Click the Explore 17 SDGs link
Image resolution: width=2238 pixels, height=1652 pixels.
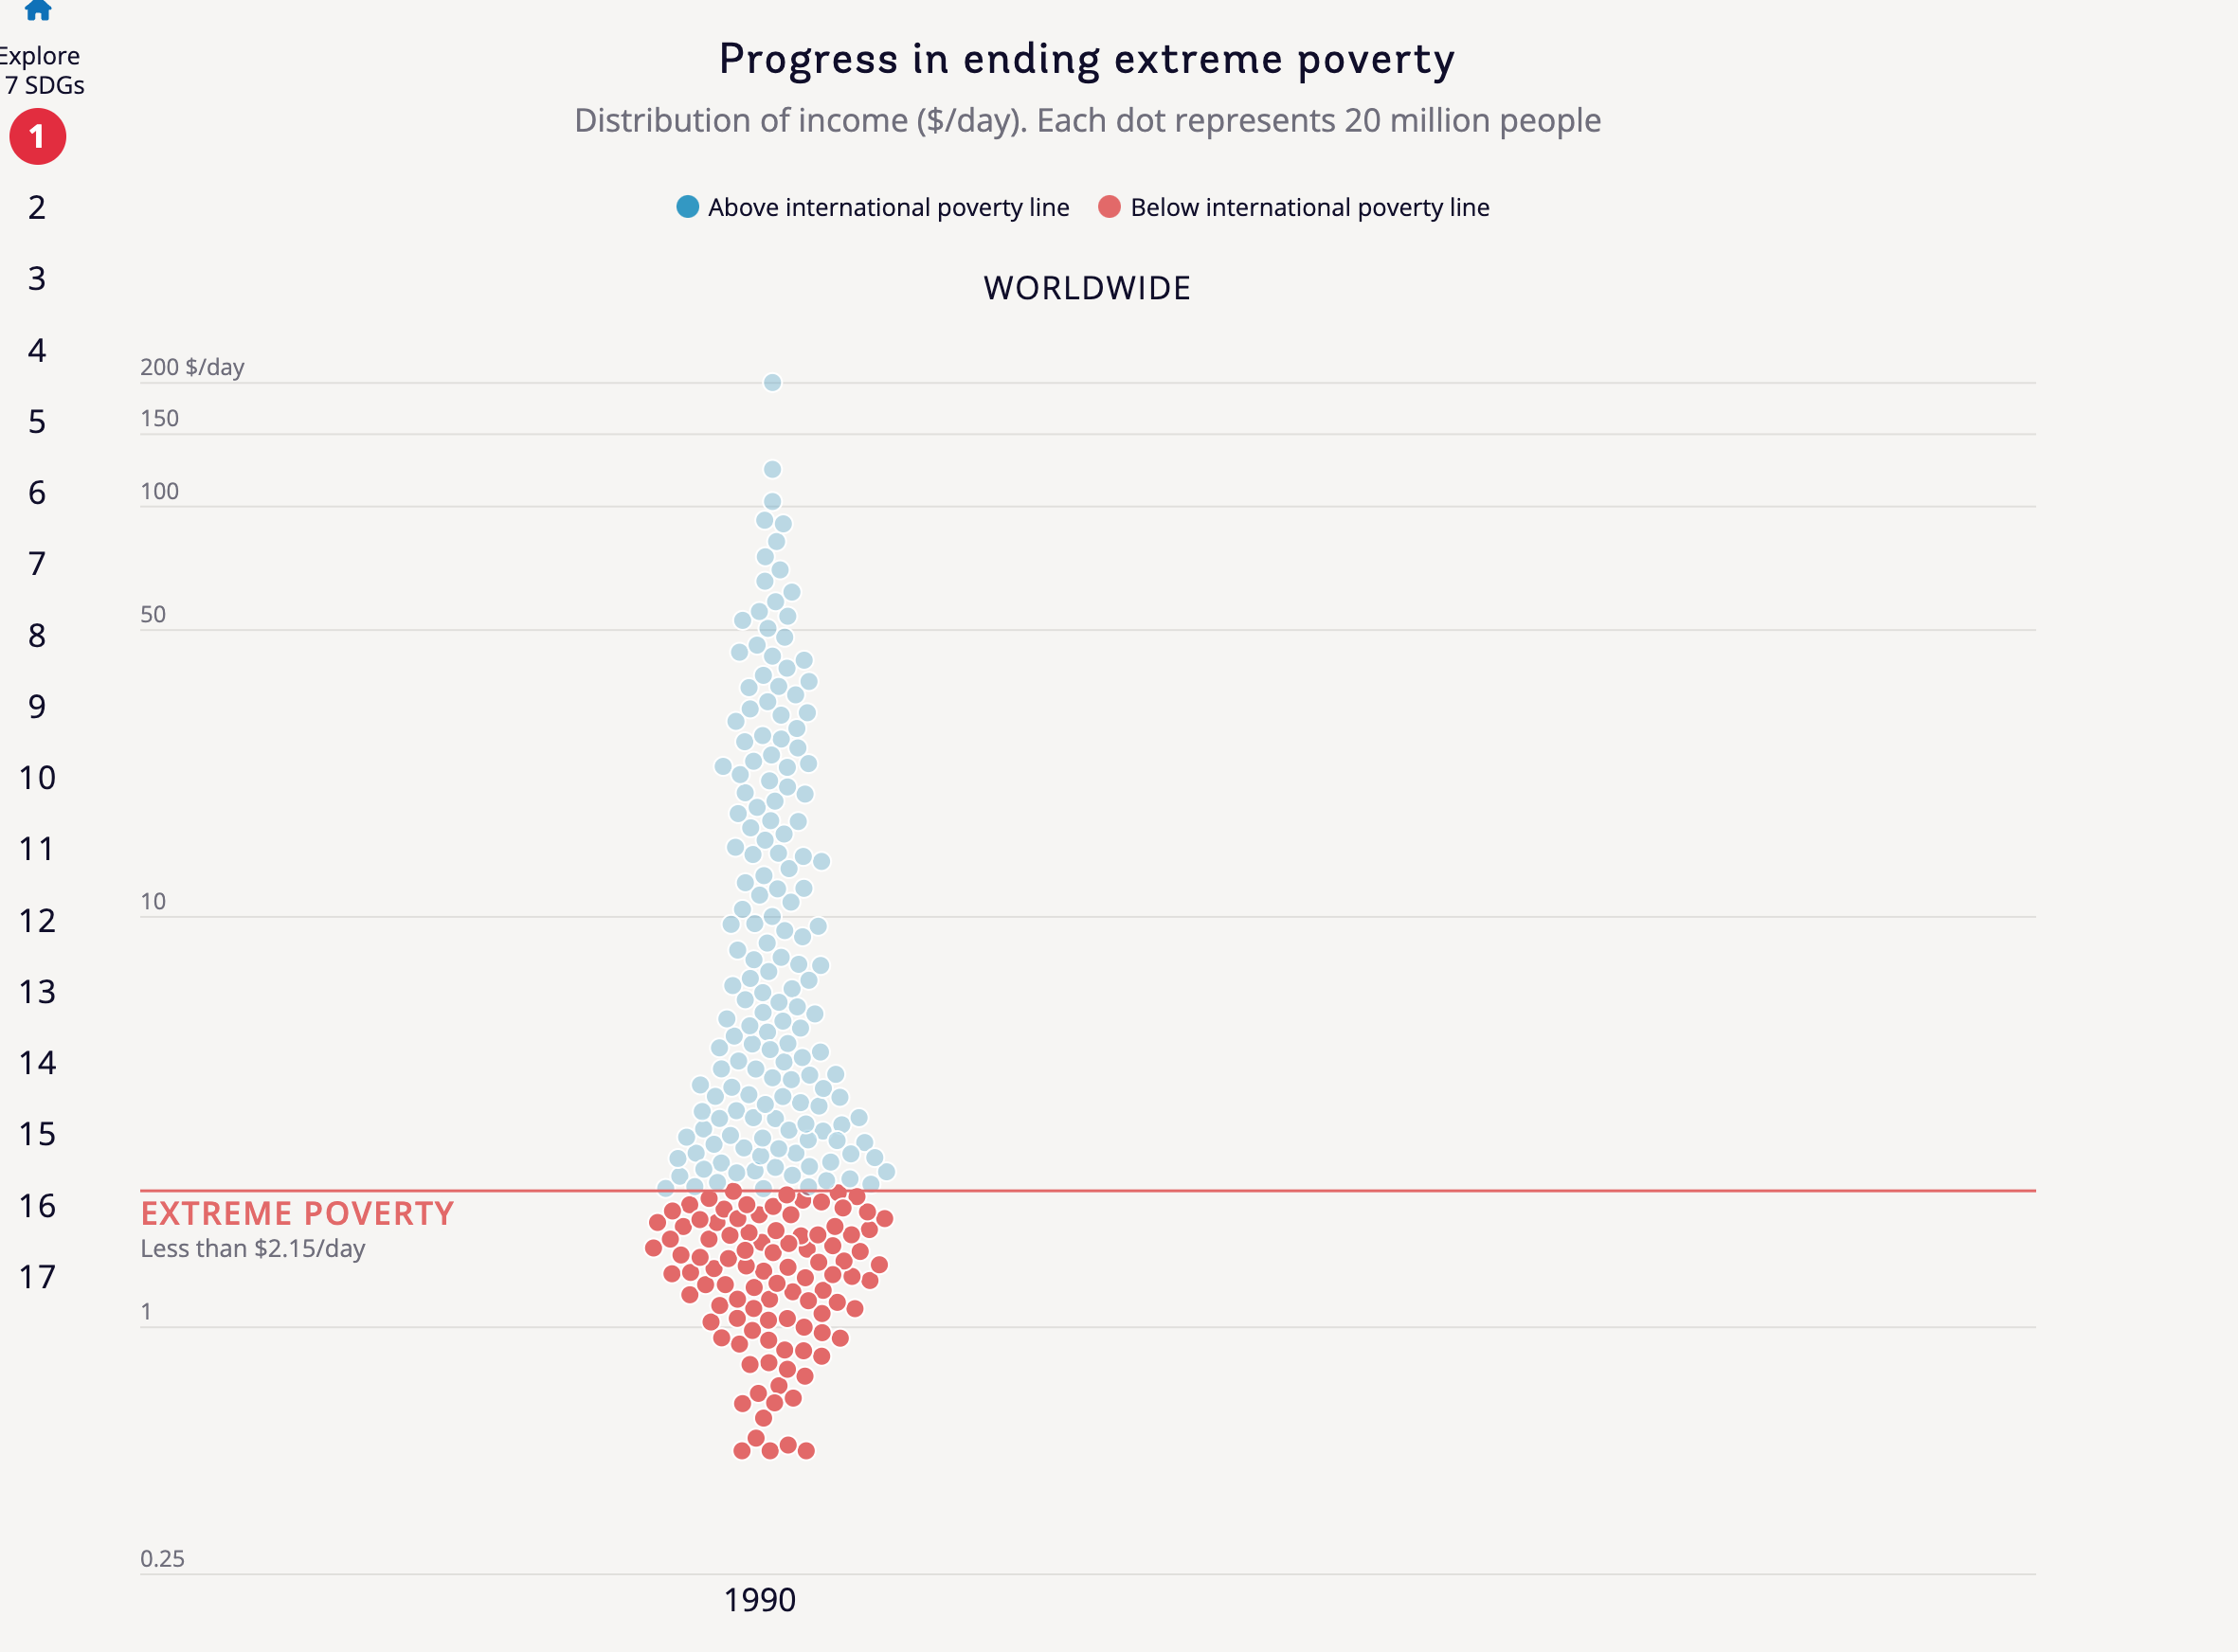tap(39, 70)
